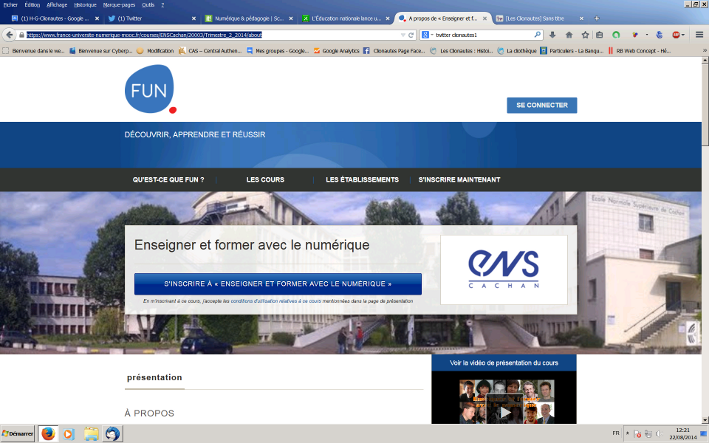Show bookmarks list icon next to star
Screen dimensions: 709x443
(600, 35)
